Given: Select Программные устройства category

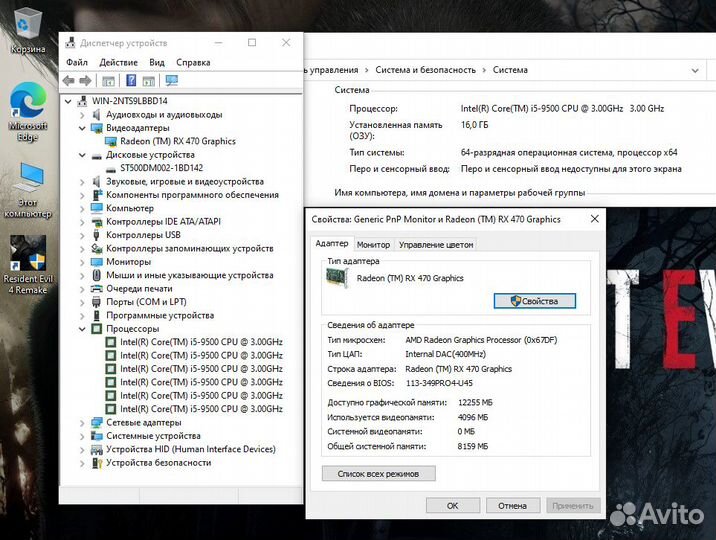Looking at the screenshot, I should (160, 315).
